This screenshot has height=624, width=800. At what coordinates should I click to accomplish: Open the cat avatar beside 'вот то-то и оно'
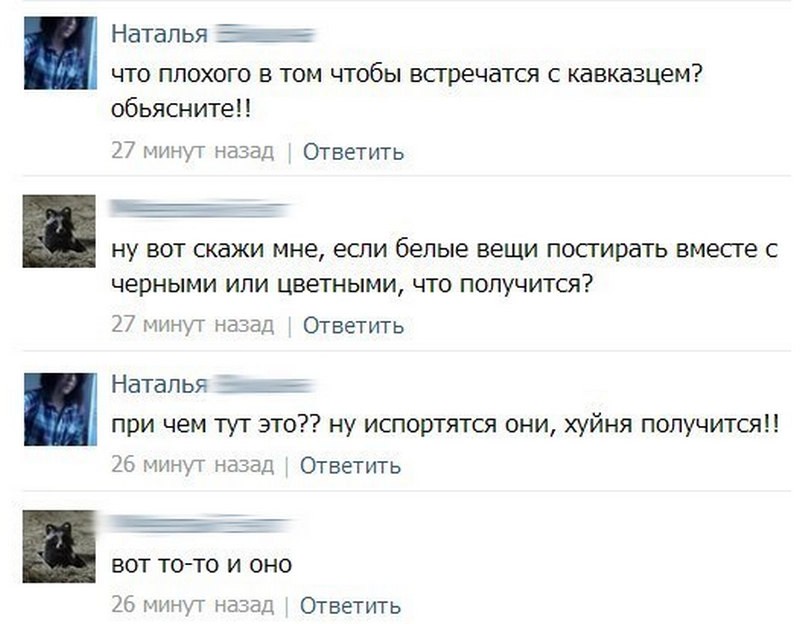coord(60,545)
